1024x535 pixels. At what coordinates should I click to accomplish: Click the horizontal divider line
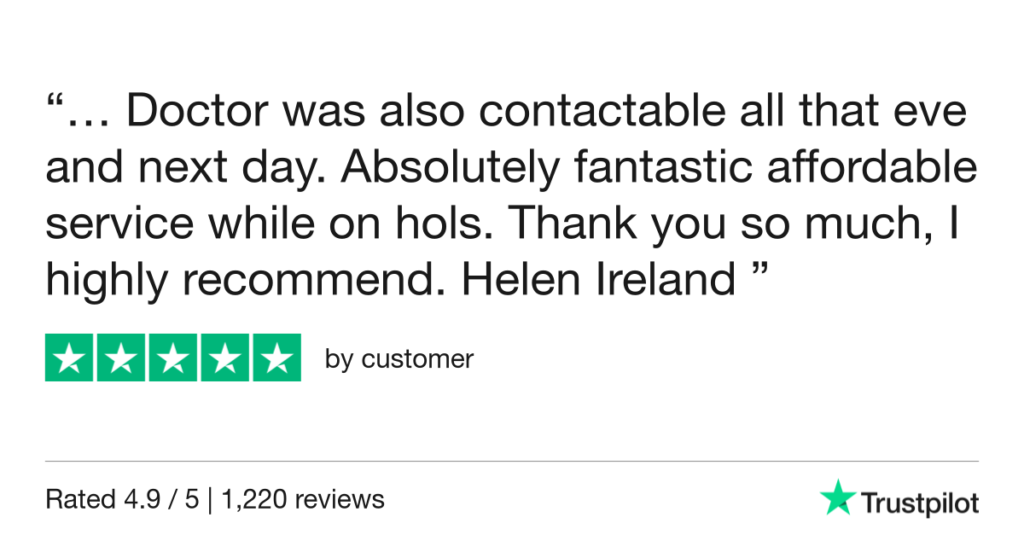click(x=512, y=461)
